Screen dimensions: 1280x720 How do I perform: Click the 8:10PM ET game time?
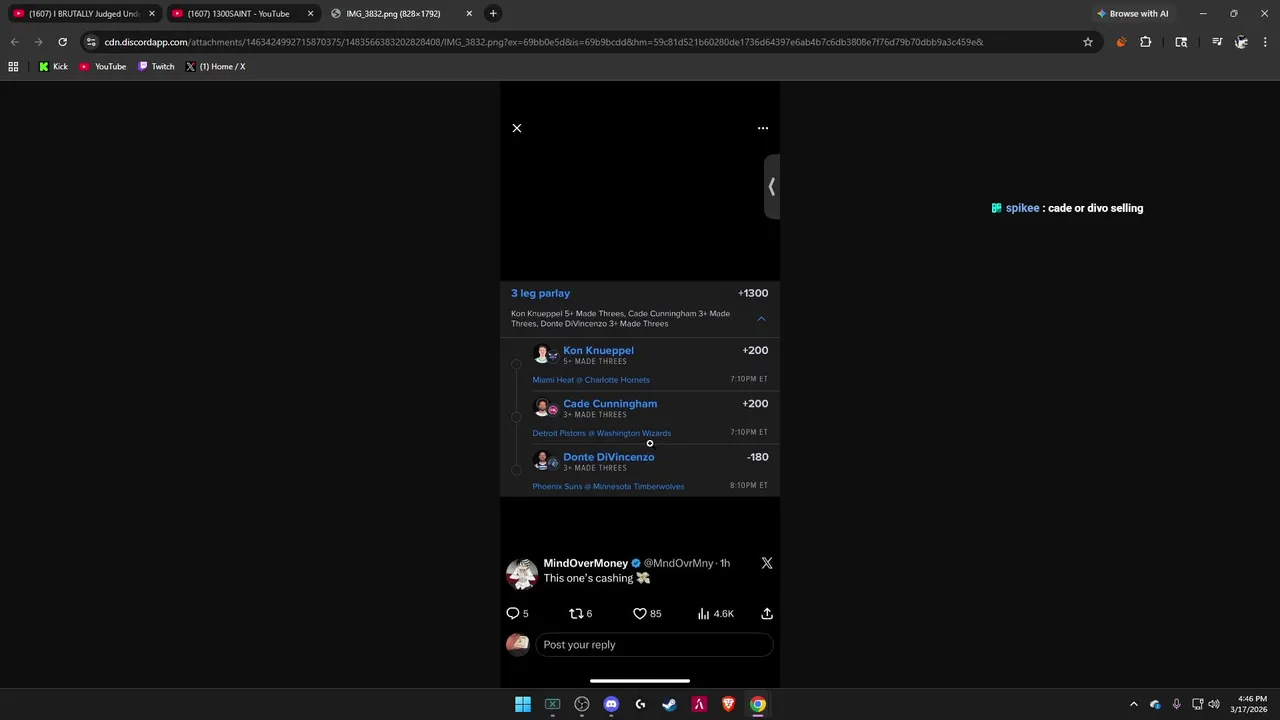(749, 485)
